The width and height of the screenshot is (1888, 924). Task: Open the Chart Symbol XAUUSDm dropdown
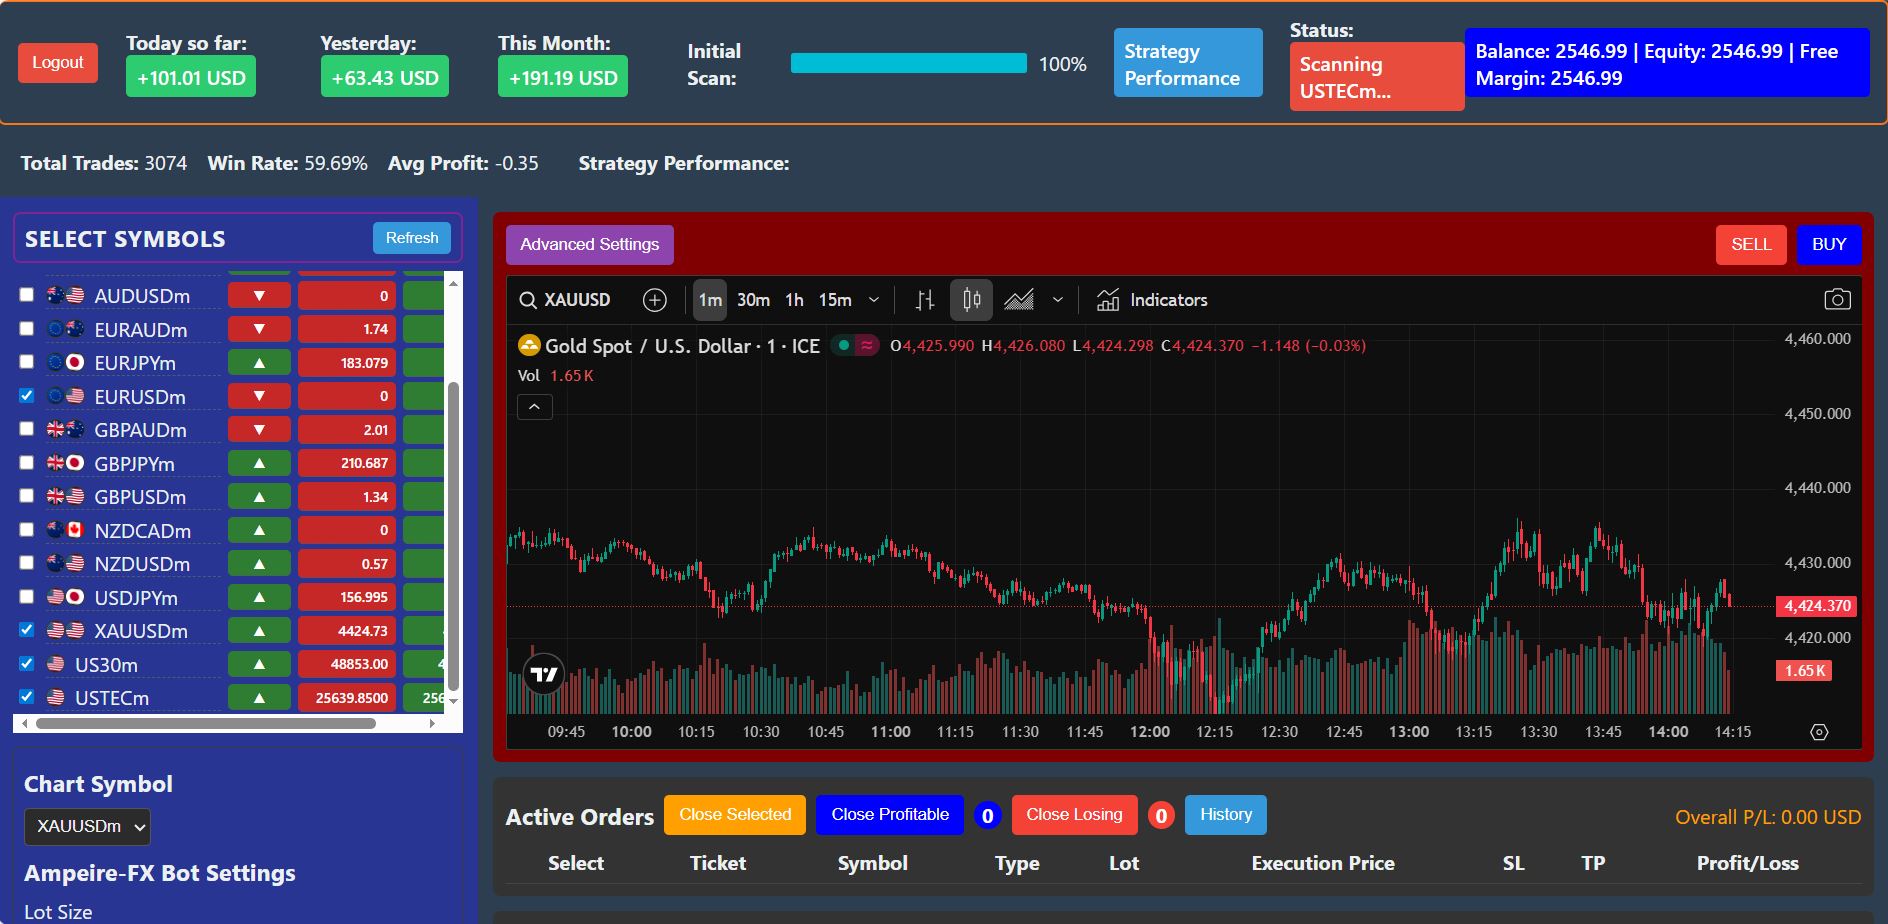click(87, 827)
